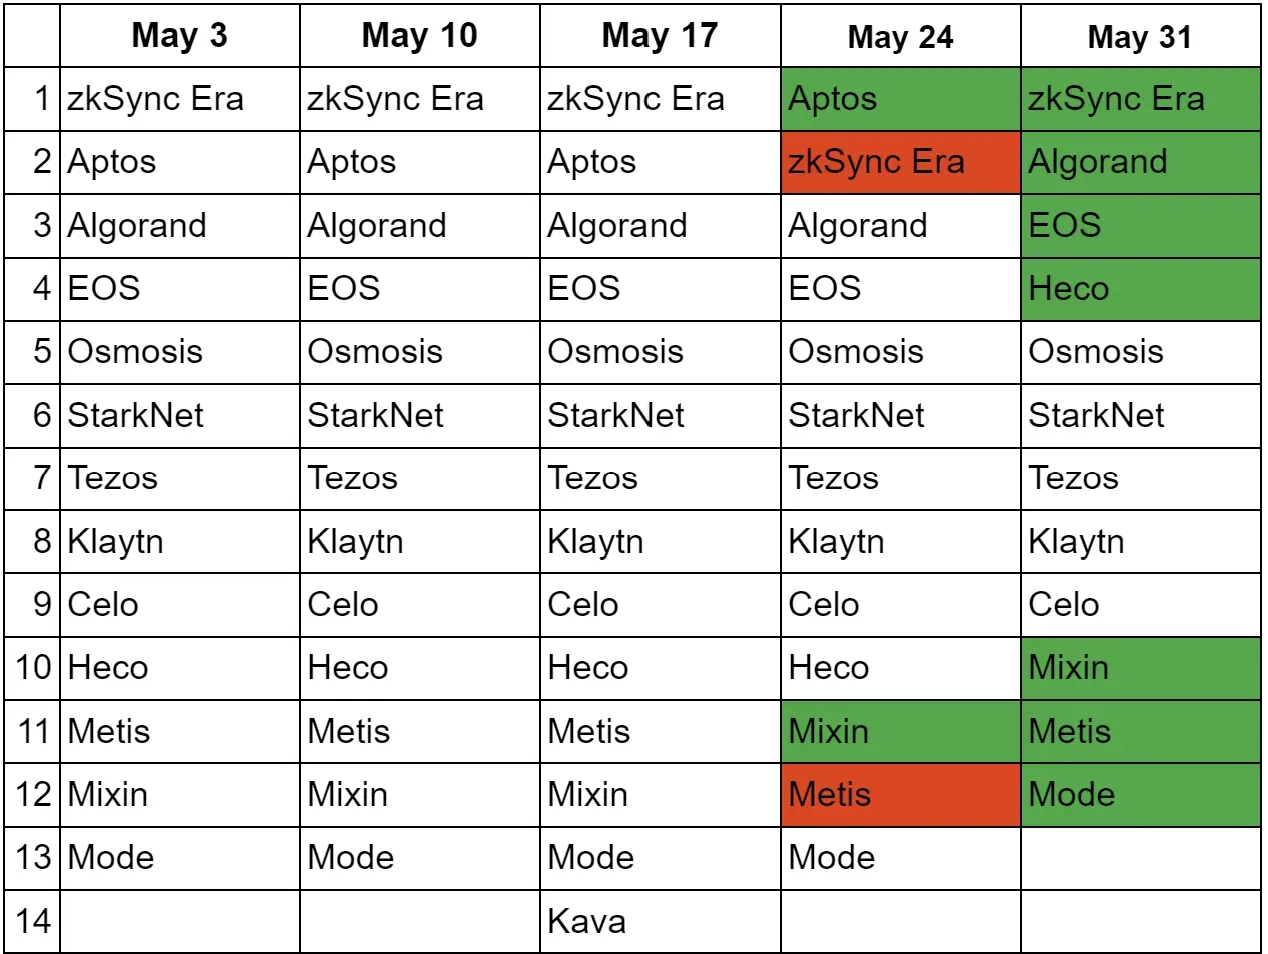
Task: Select the green zkSync Era cell in May 31
Action: 1140,99
